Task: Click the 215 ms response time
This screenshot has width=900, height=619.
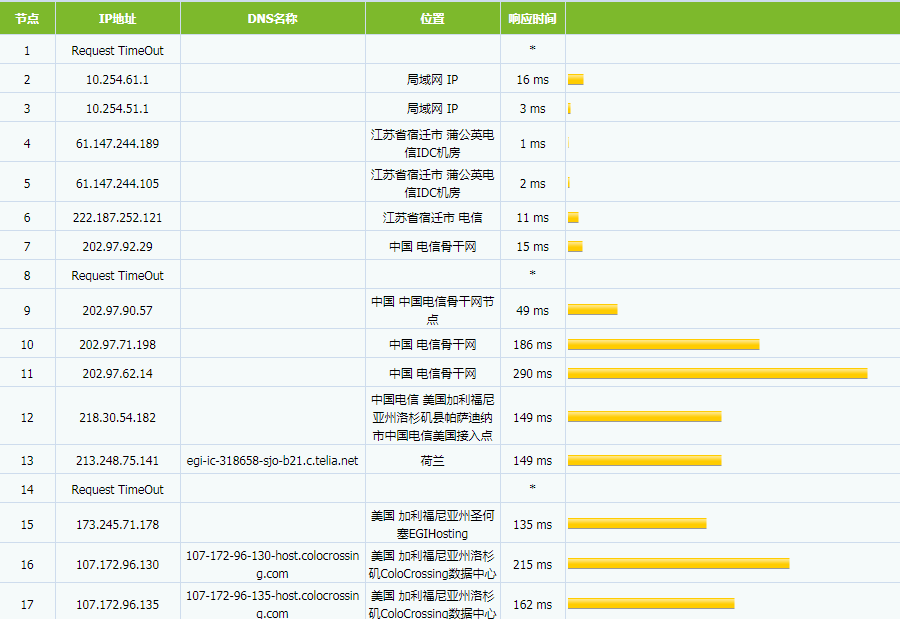Action: click(x=532, y=564)
